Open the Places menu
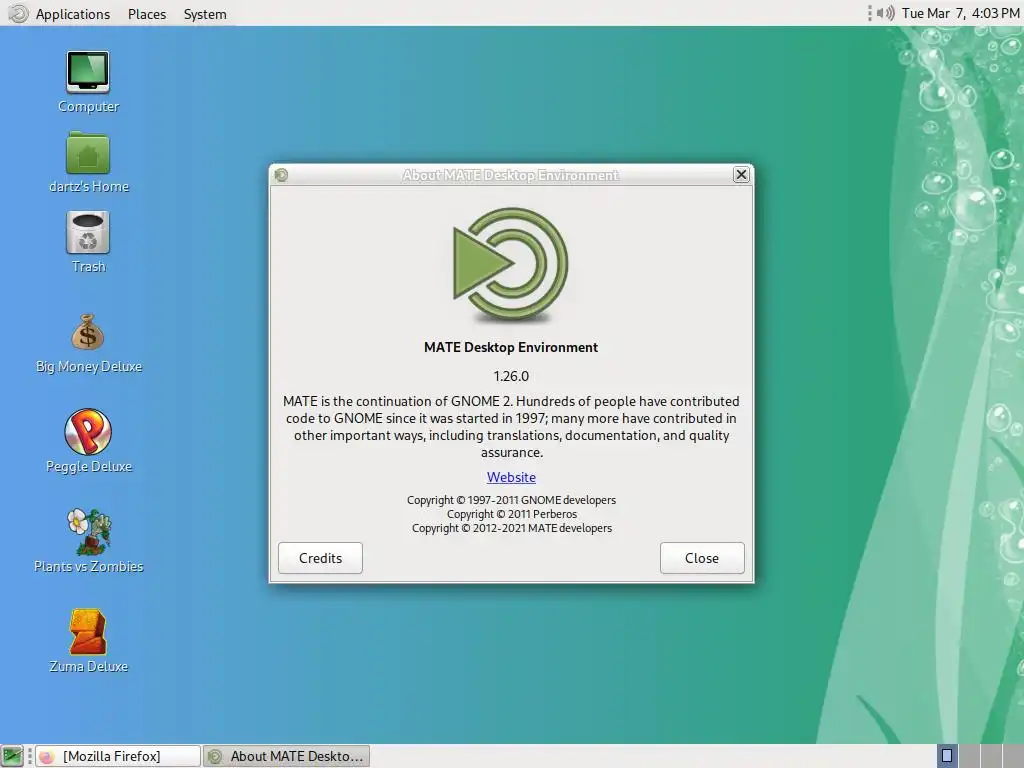 coord(147,14)
